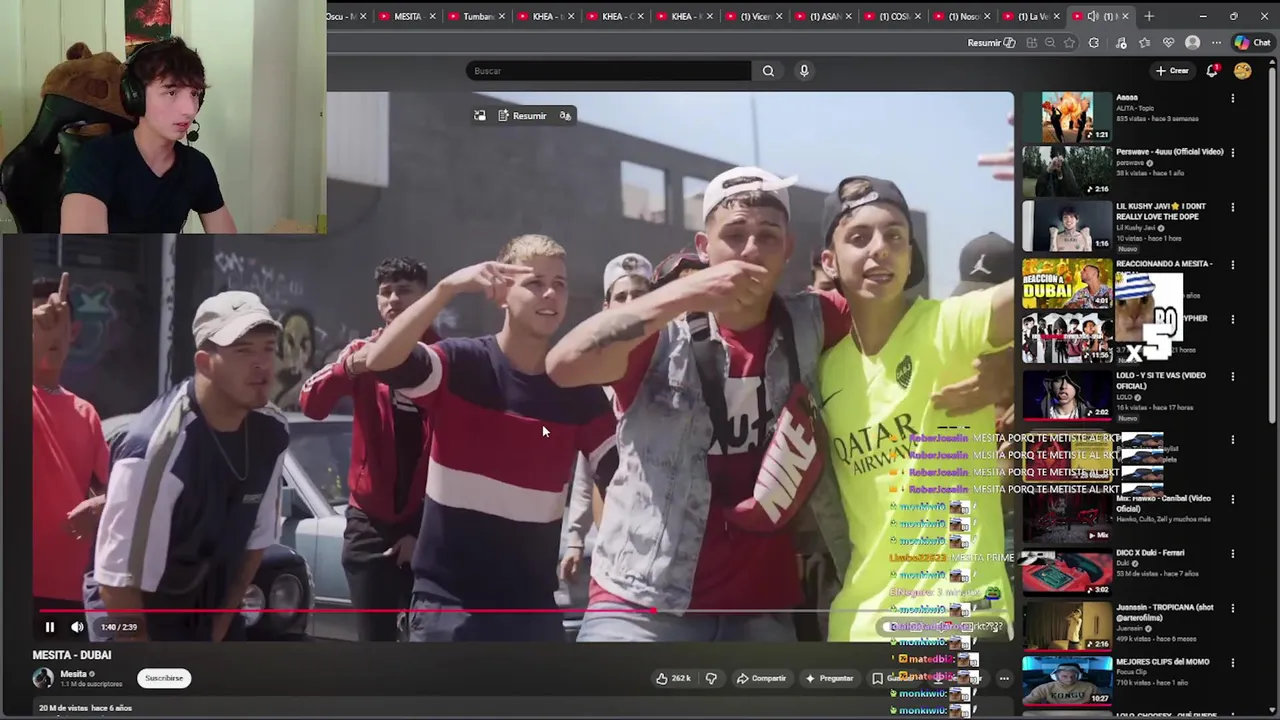Pause the MESITA - DUBAI video

point(49,627)
